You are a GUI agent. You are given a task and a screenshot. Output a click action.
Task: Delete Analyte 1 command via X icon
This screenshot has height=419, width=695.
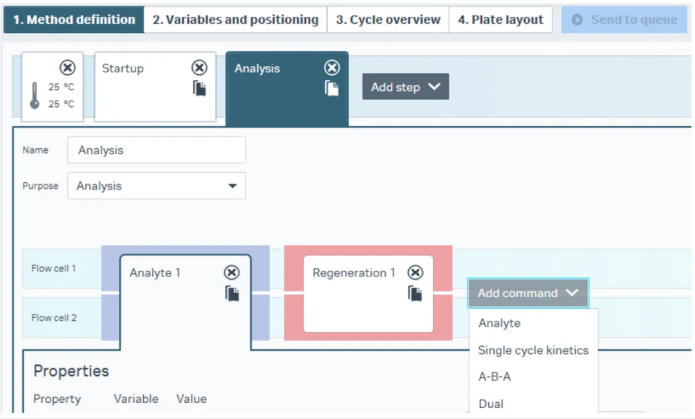pos(231,272)
